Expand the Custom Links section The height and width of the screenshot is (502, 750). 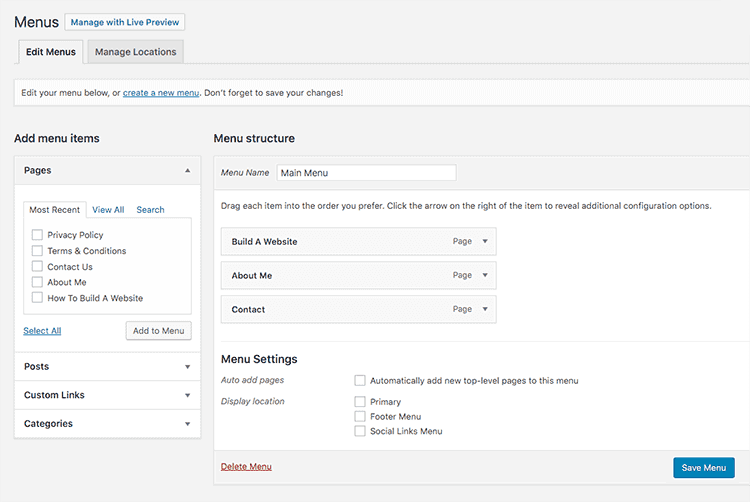tap(187, 395)
